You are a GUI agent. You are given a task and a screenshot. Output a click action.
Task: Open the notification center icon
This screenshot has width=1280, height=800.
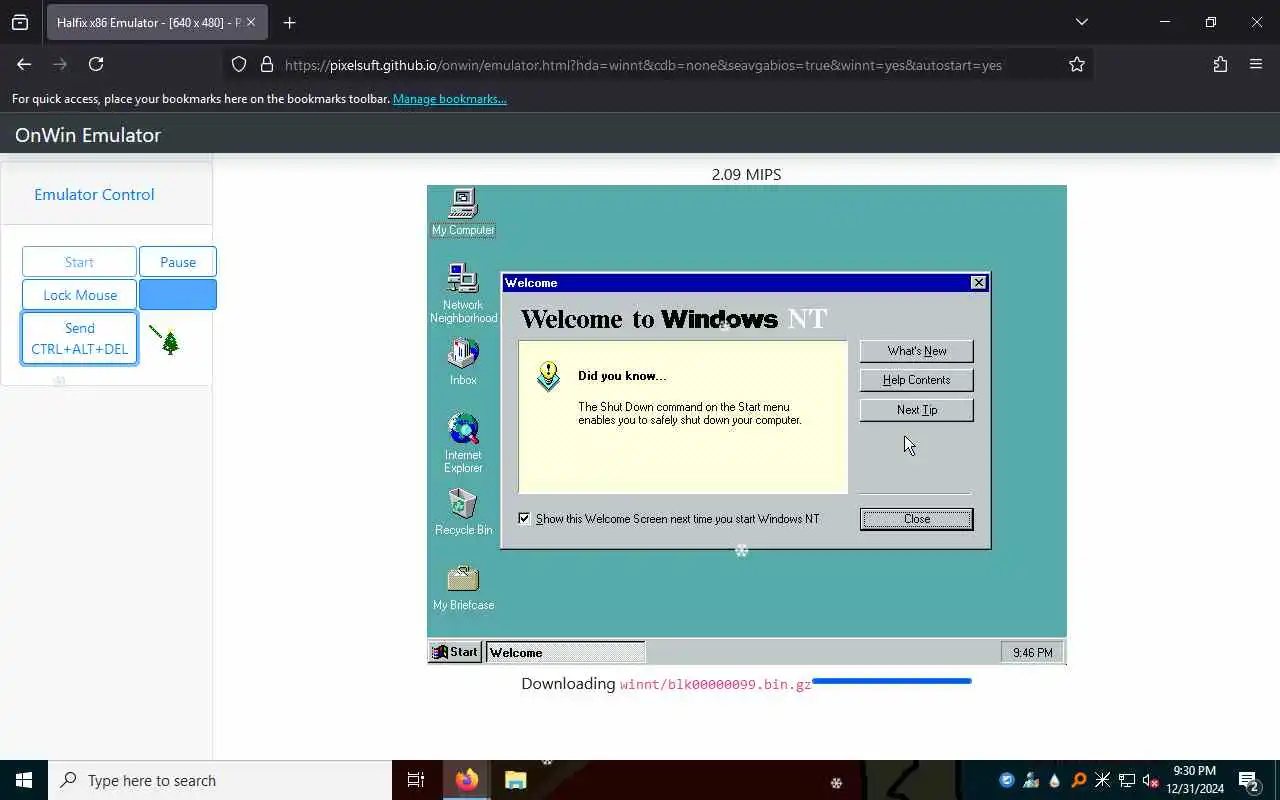[1248, 780]
